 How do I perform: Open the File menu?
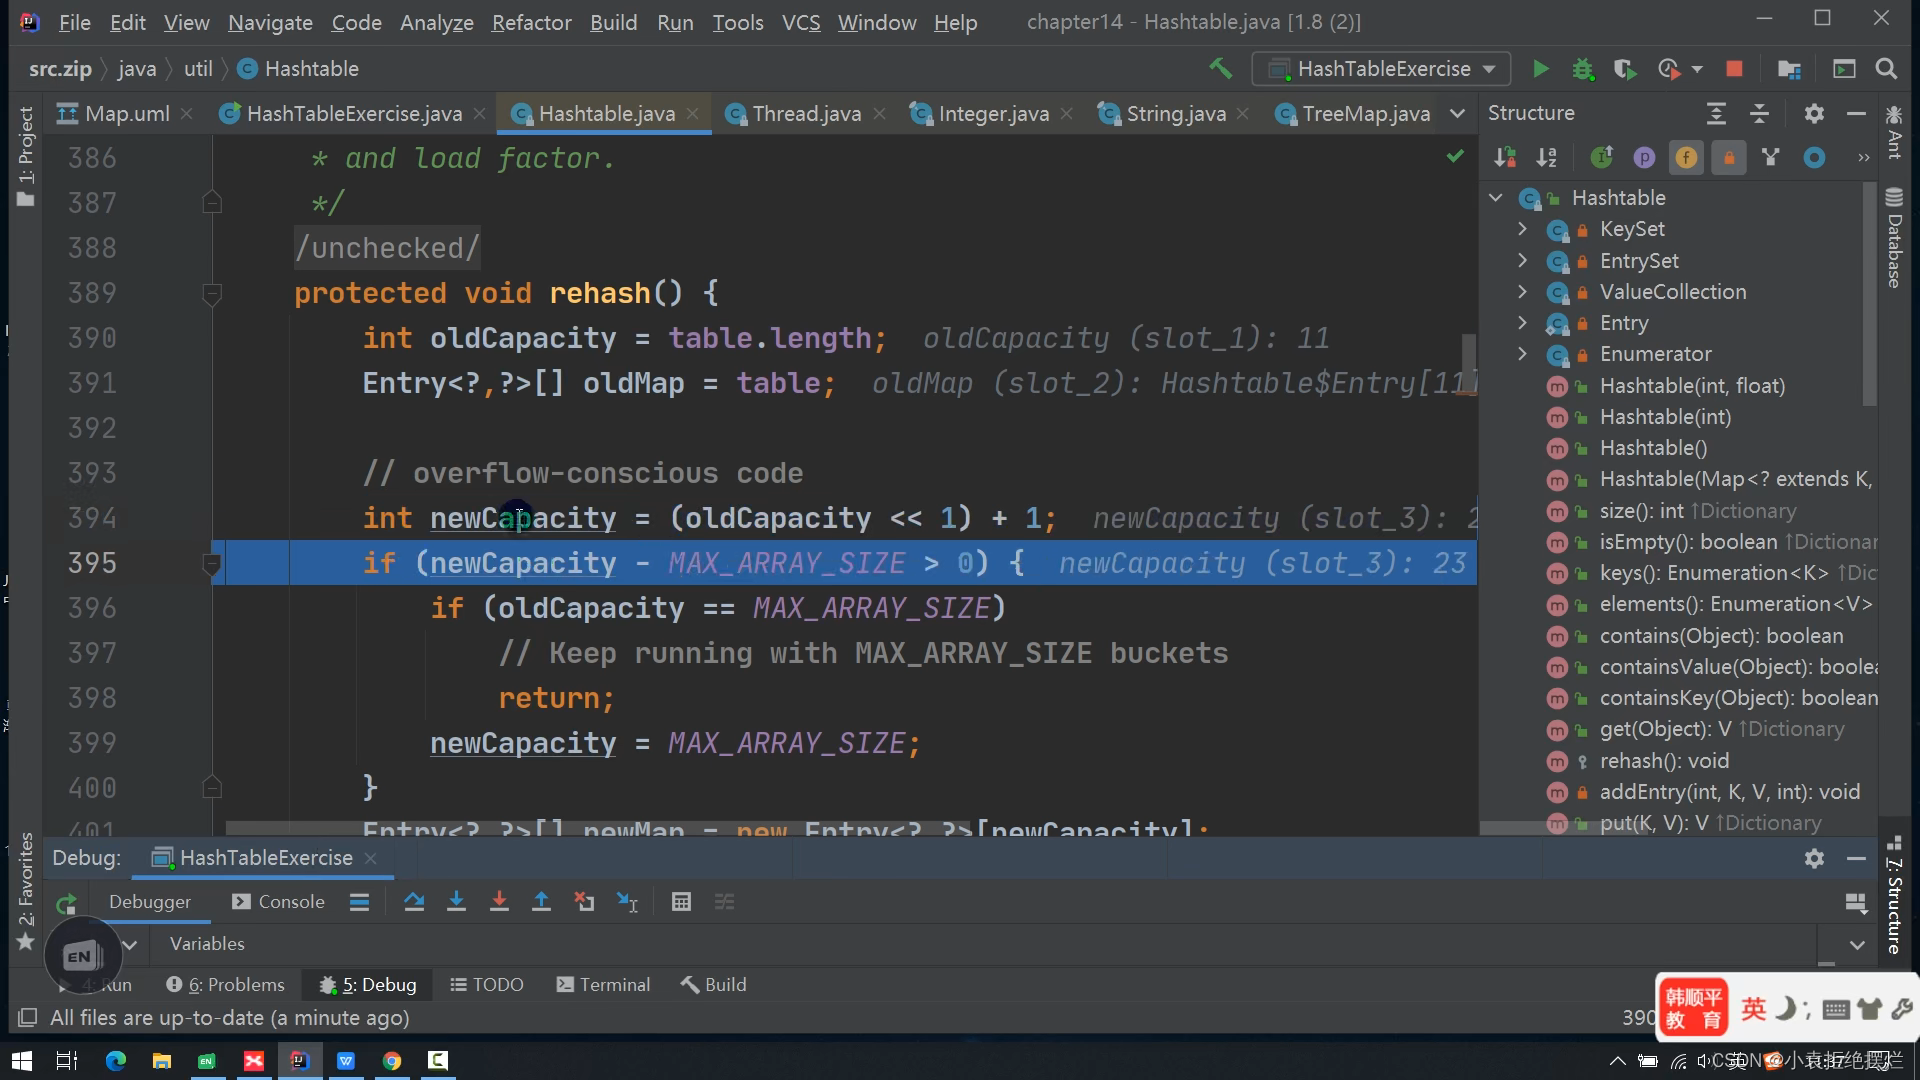[x=75, y=22]
